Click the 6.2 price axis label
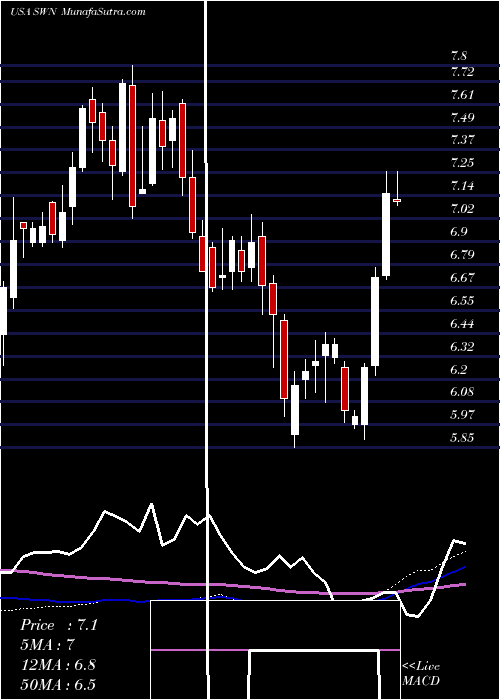The width and height of the screenshot is (500, 700). point(459,370)
